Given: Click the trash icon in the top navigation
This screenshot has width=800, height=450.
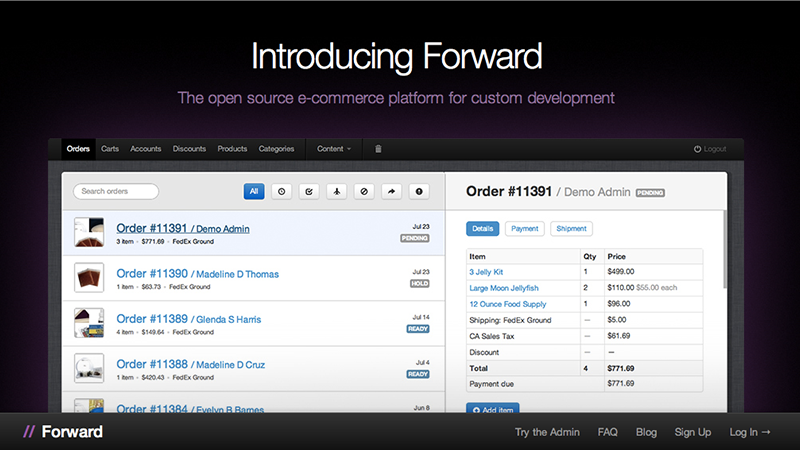Looking at the screenshot, I should [378, 149].
